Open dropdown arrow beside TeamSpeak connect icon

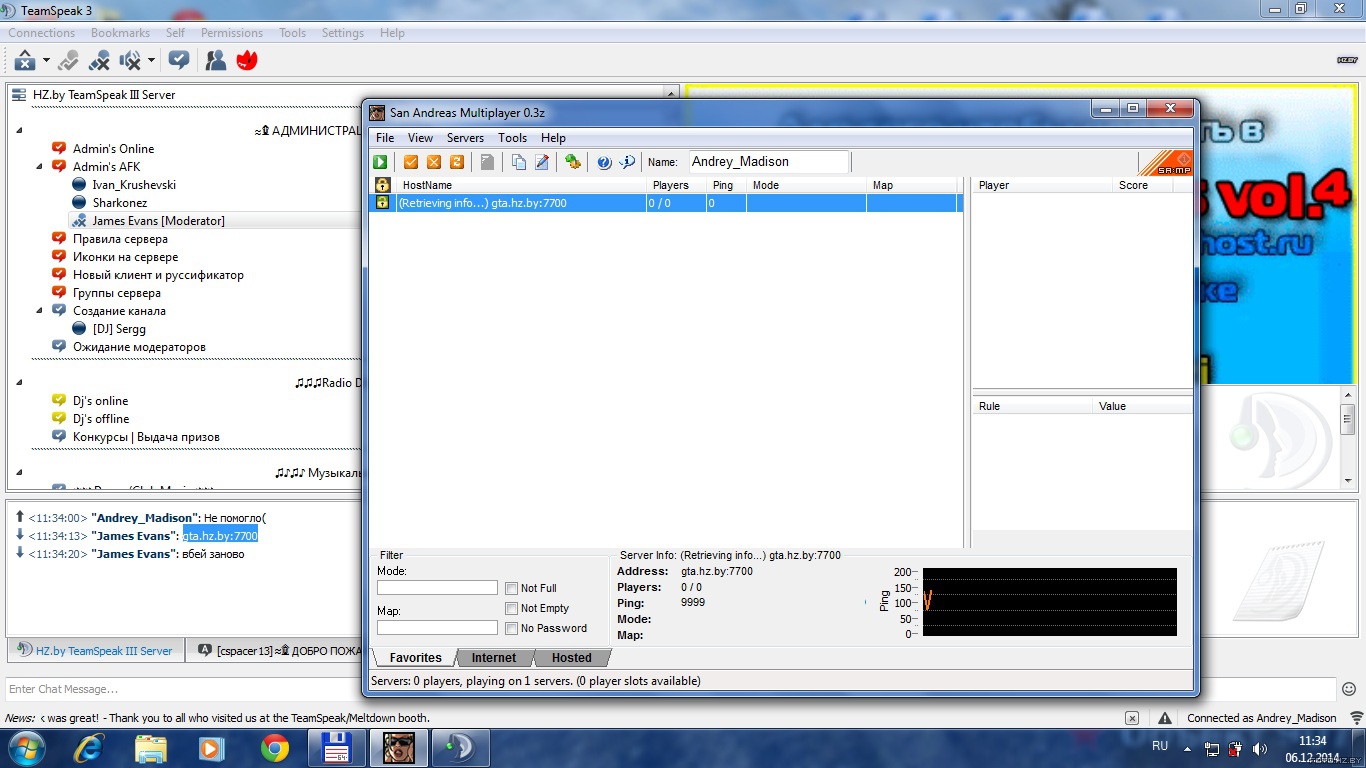coord(46,61)
